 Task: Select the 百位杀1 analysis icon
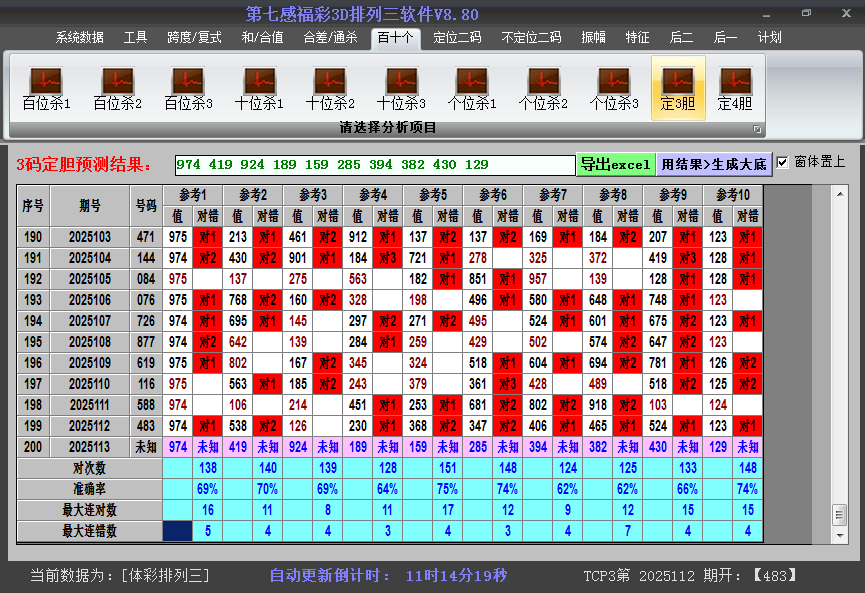point(46,89)
